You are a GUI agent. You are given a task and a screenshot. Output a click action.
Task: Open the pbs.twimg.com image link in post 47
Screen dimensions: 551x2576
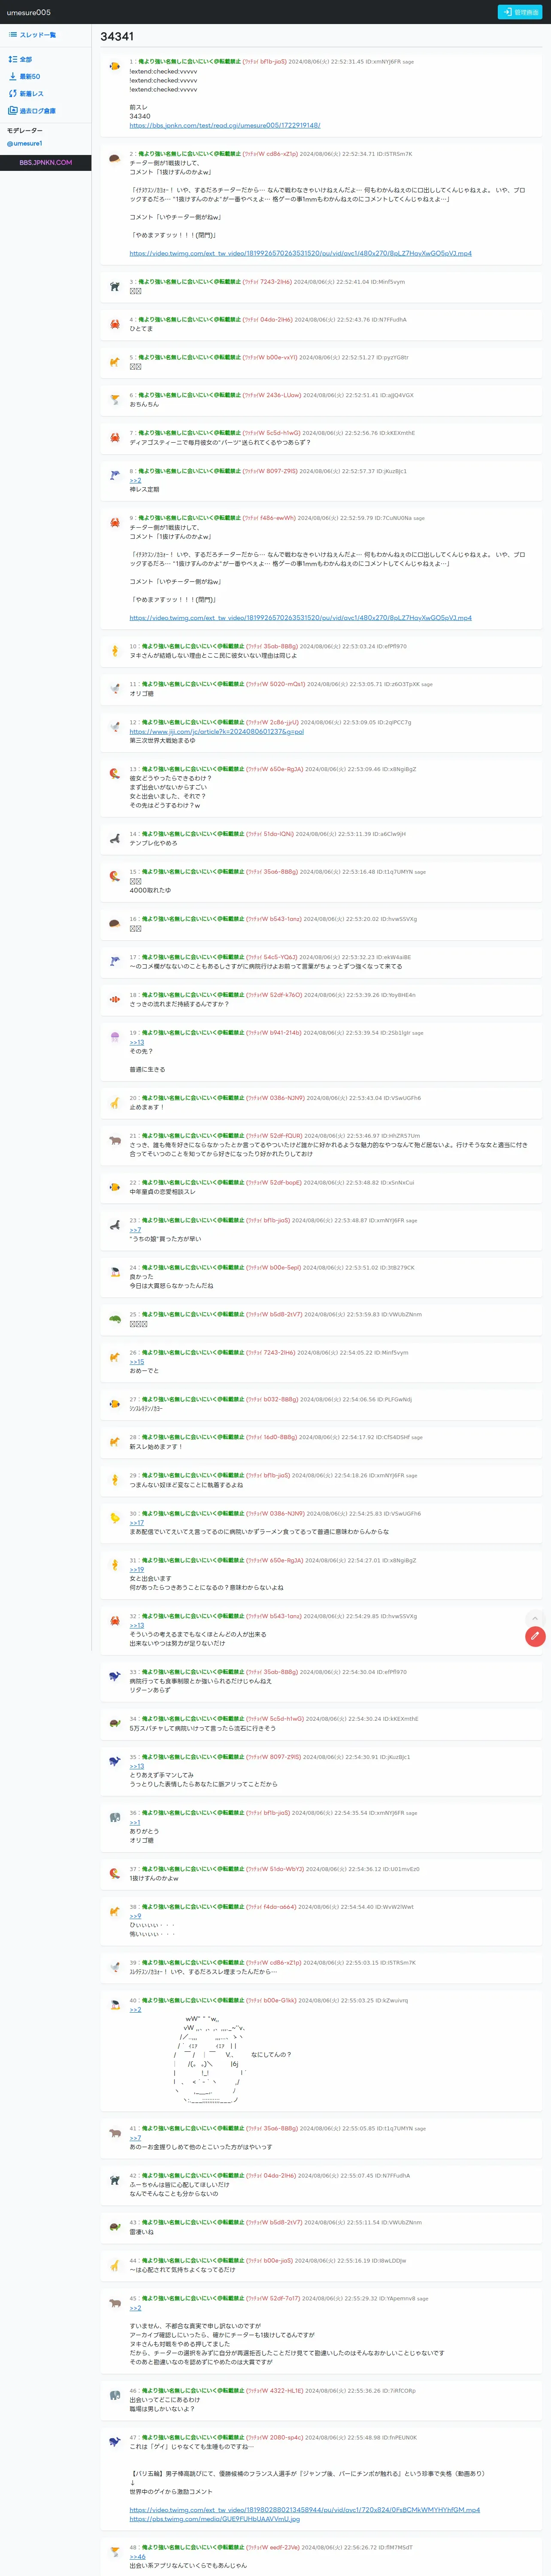[214, 2519]
